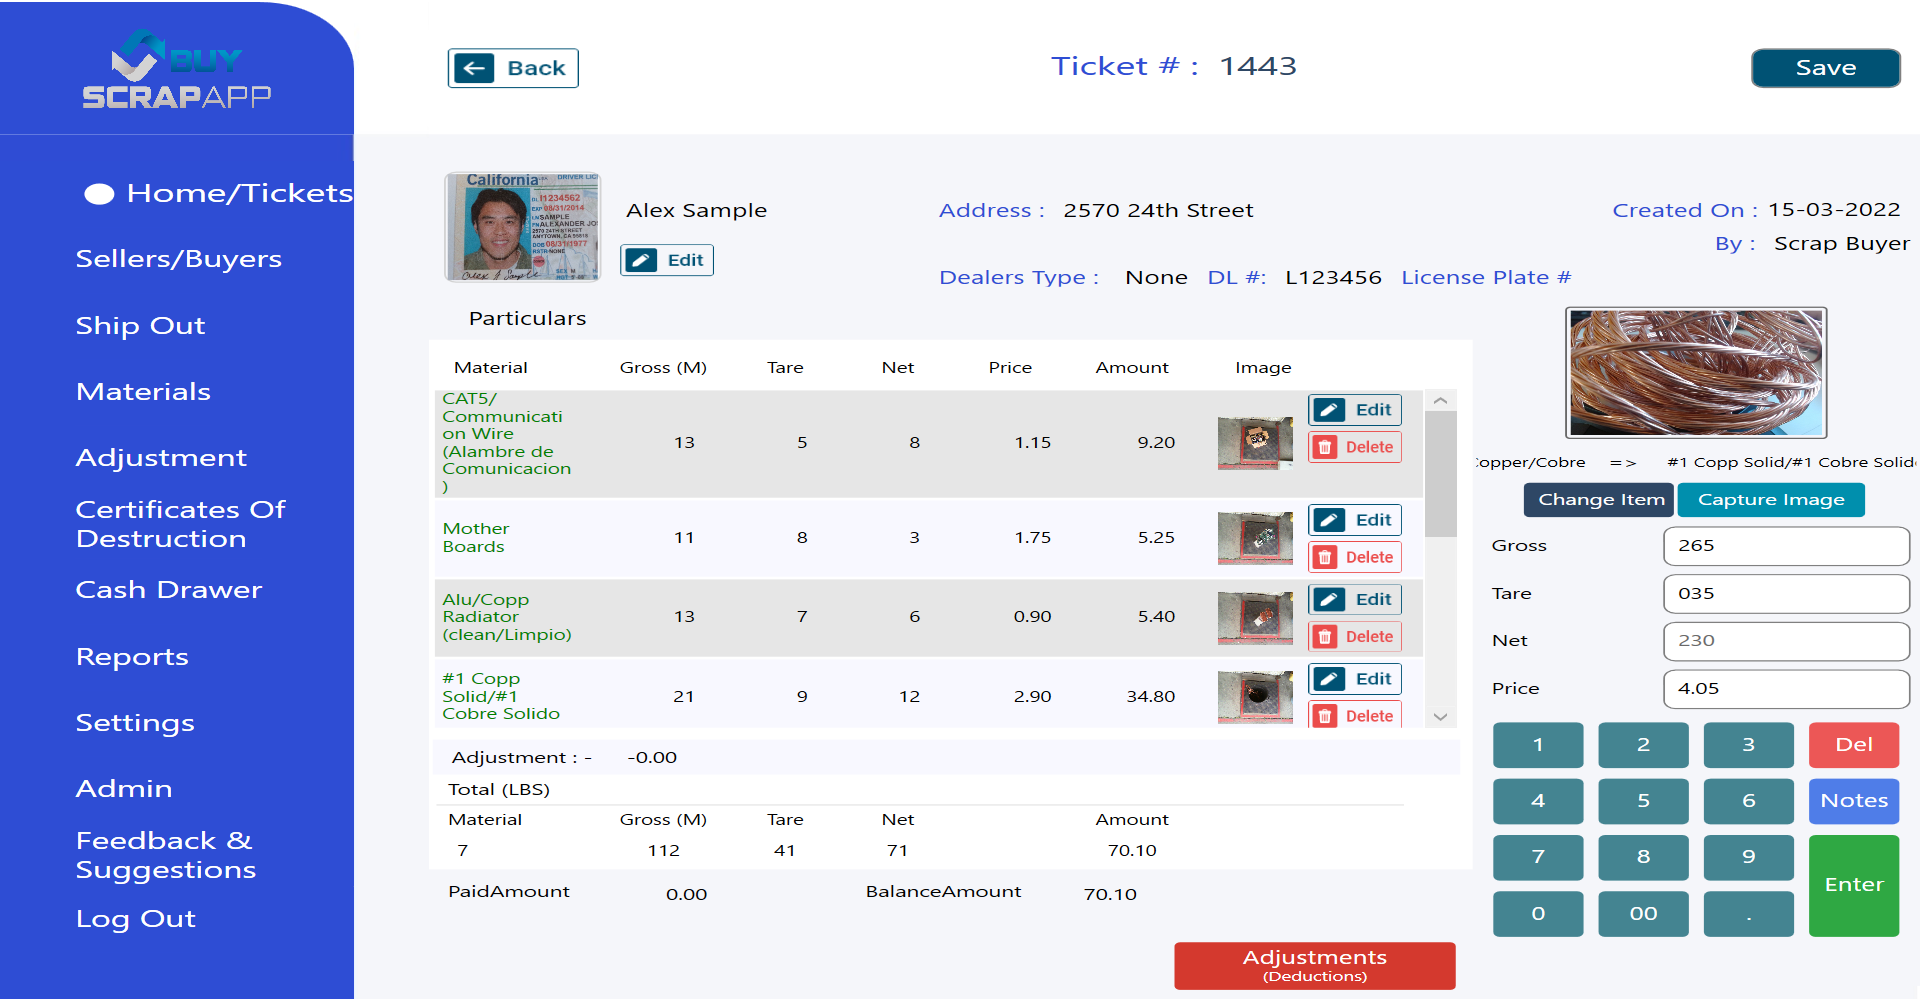1920x999 pixels.
Task: Click the Gross weight input field
Action: pyautogui.click(x=1785, y=546)
